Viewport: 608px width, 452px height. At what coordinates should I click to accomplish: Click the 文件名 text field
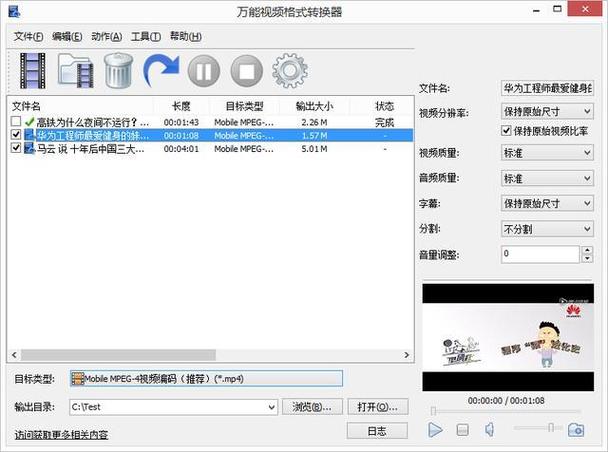(547, 88)
